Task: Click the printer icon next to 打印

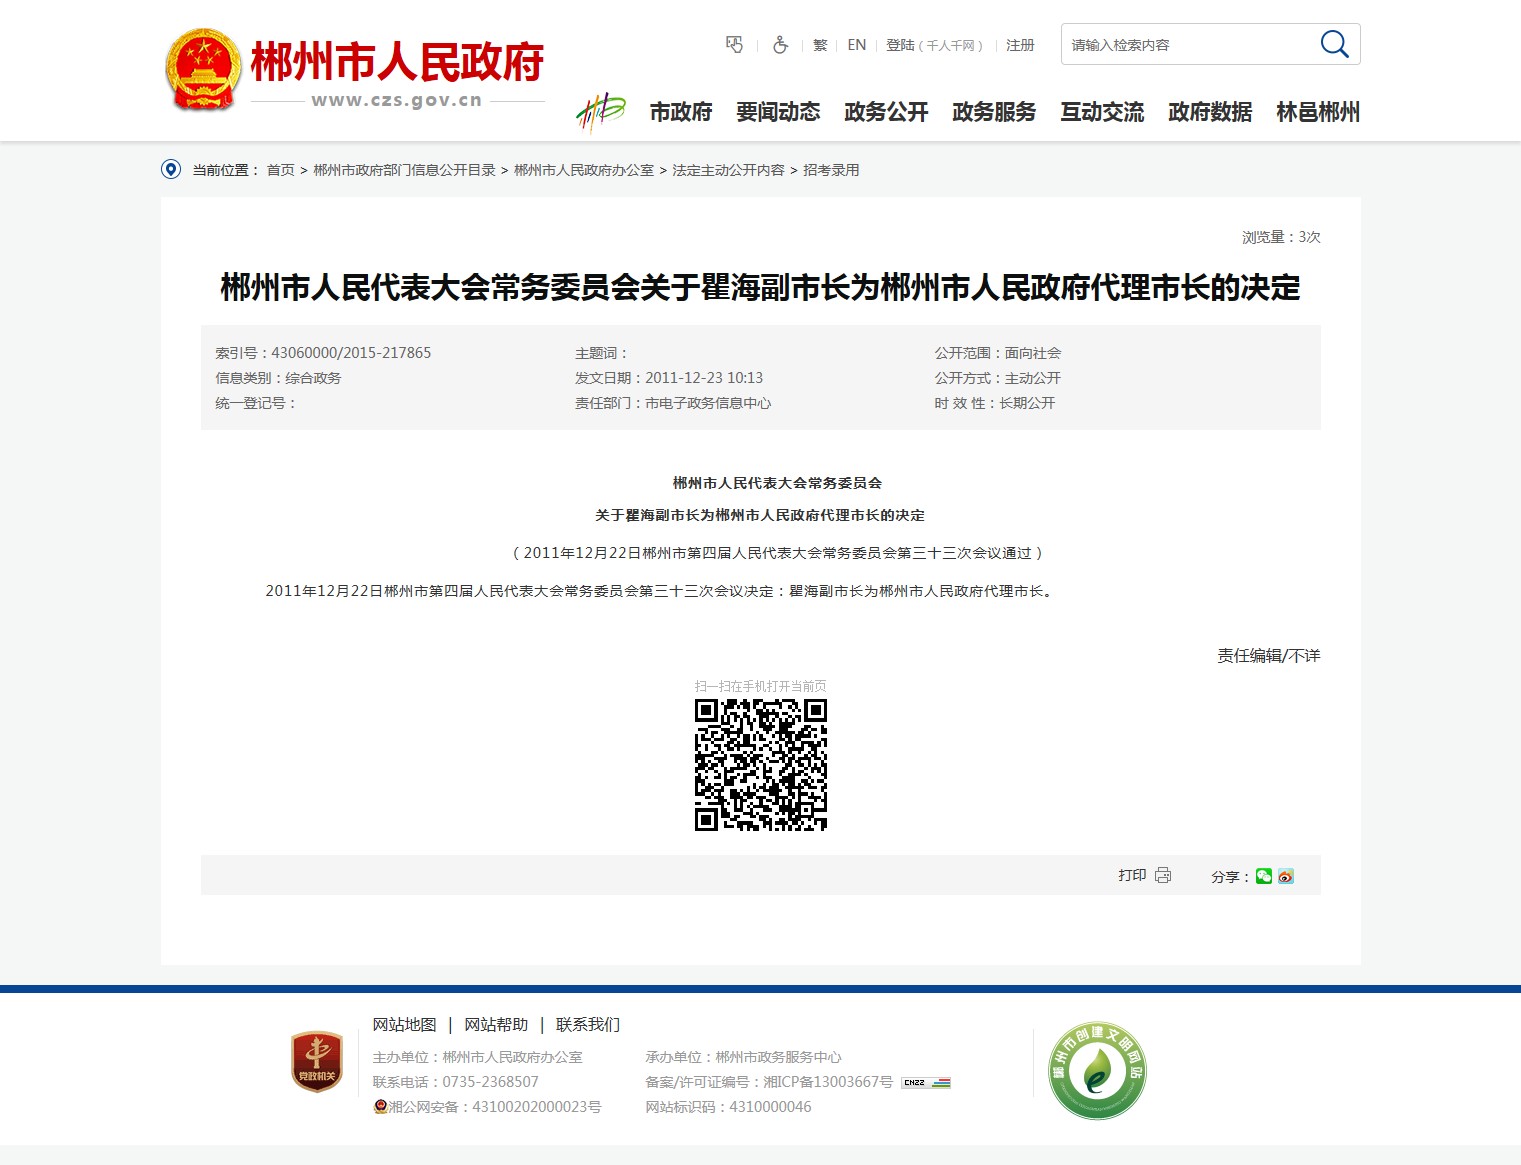Action: pos(1163,875)
